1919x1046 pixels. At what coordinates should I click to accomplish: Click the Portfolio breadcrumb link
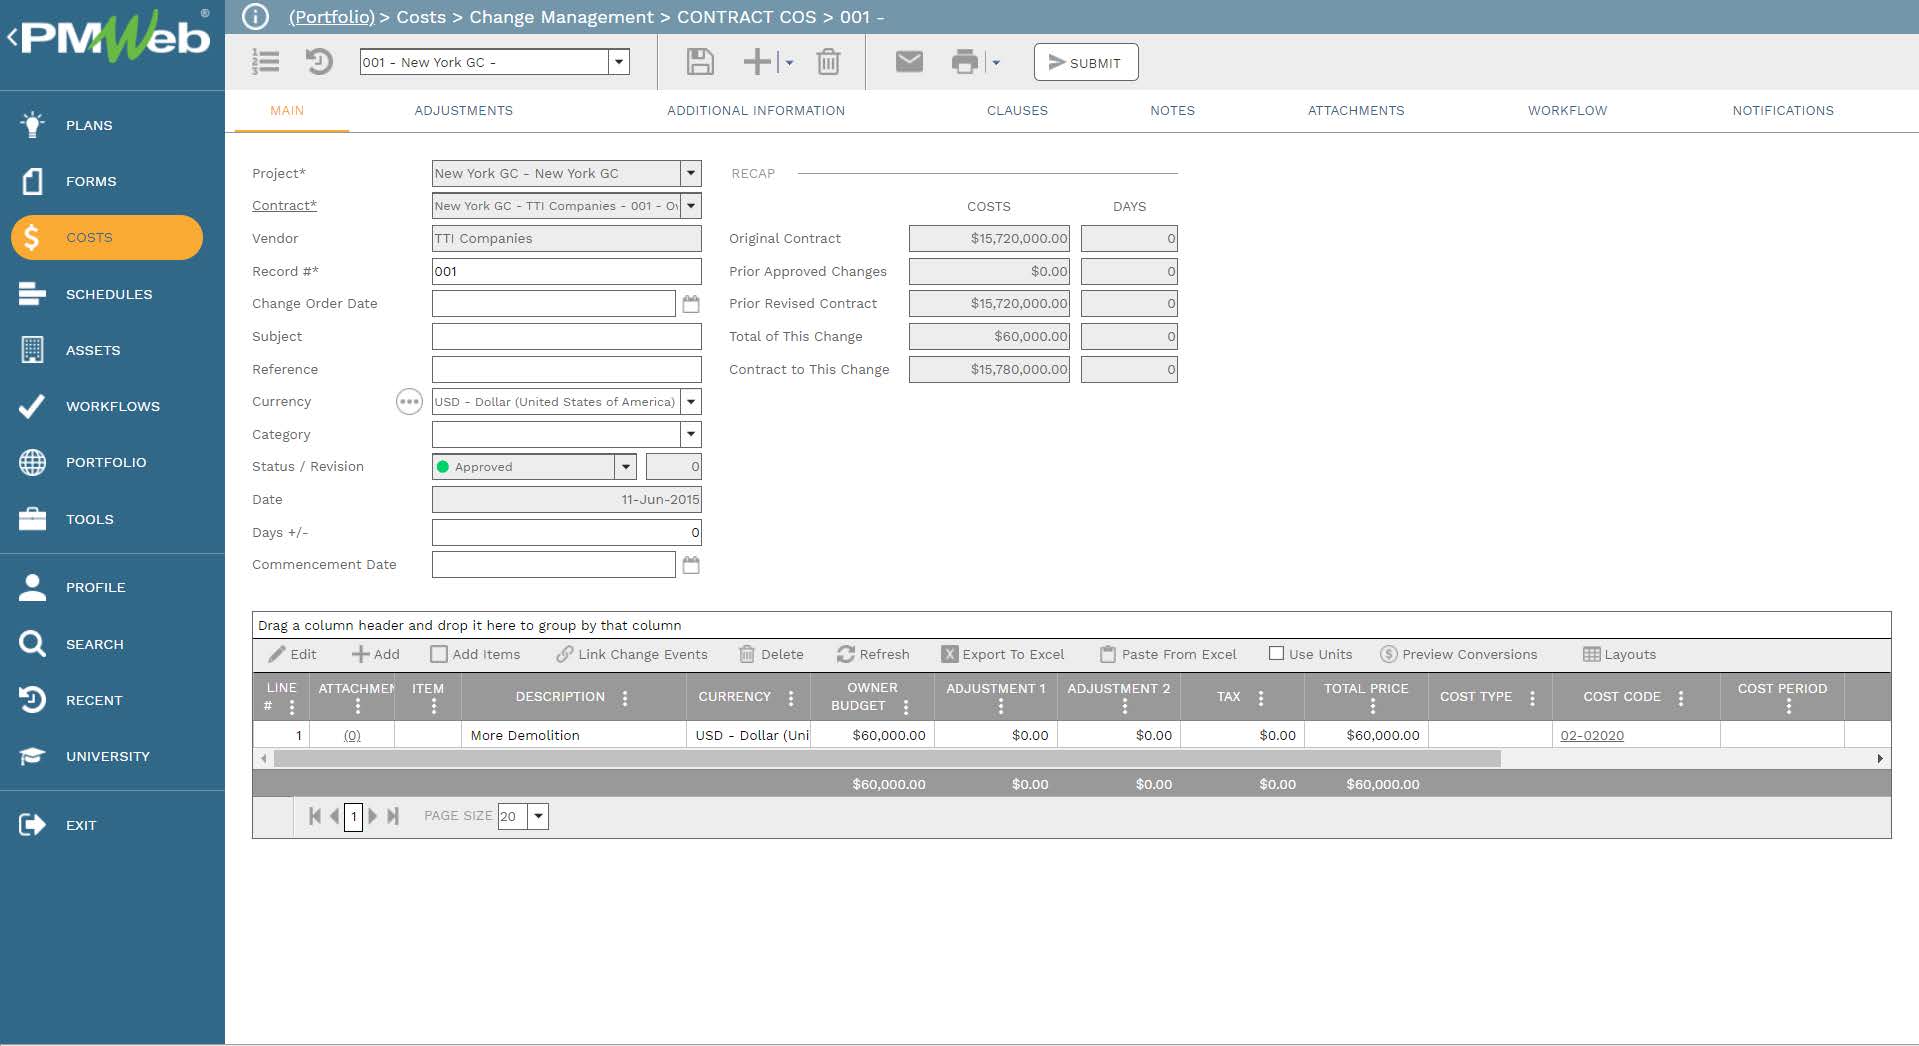(332, 17)
